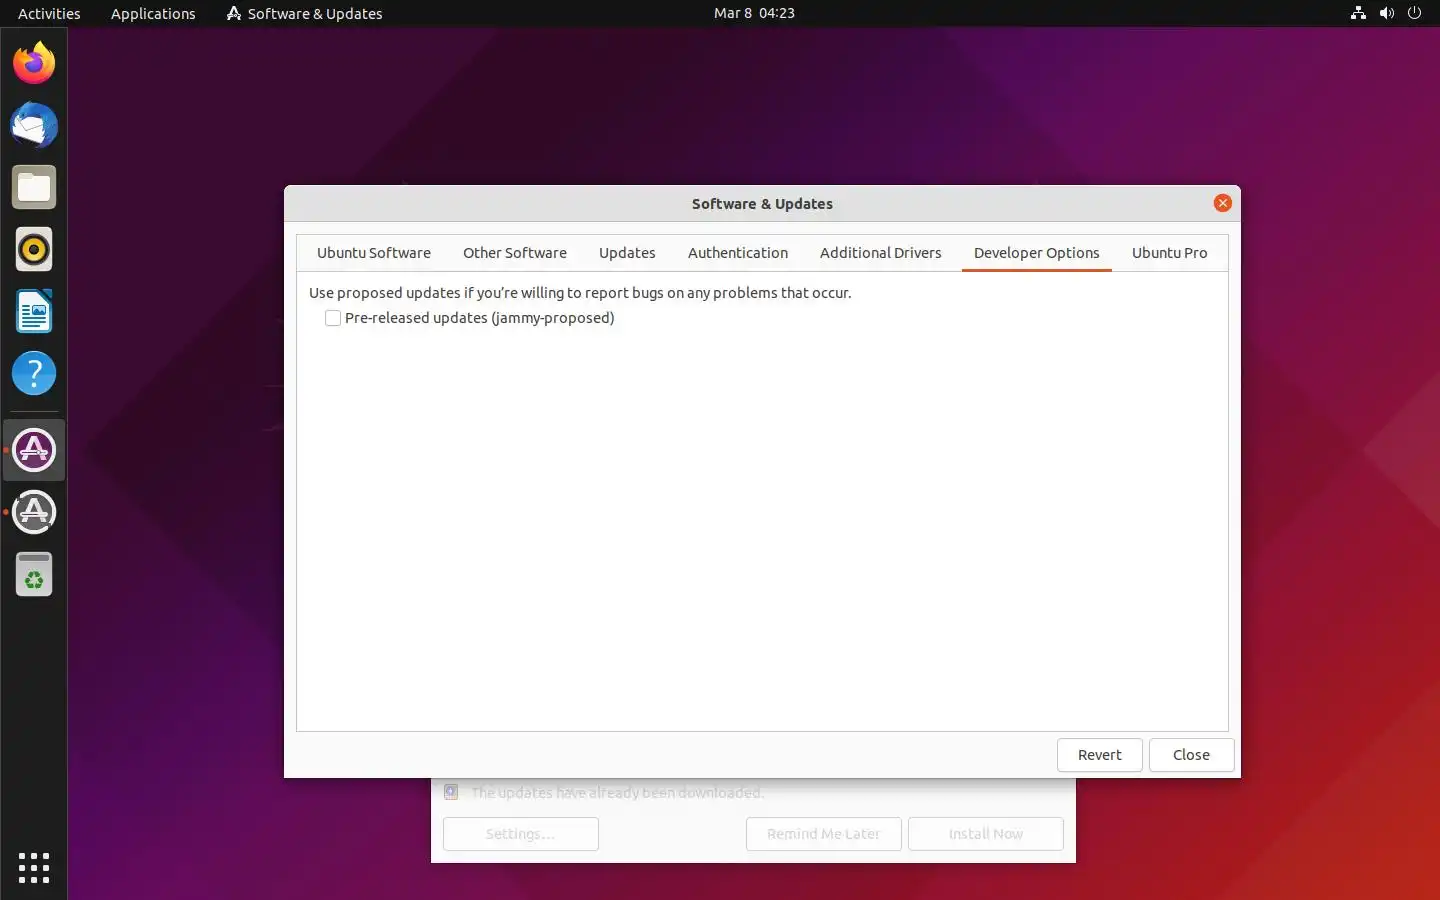Open the Applications menu in top bar

click(153, 13)
